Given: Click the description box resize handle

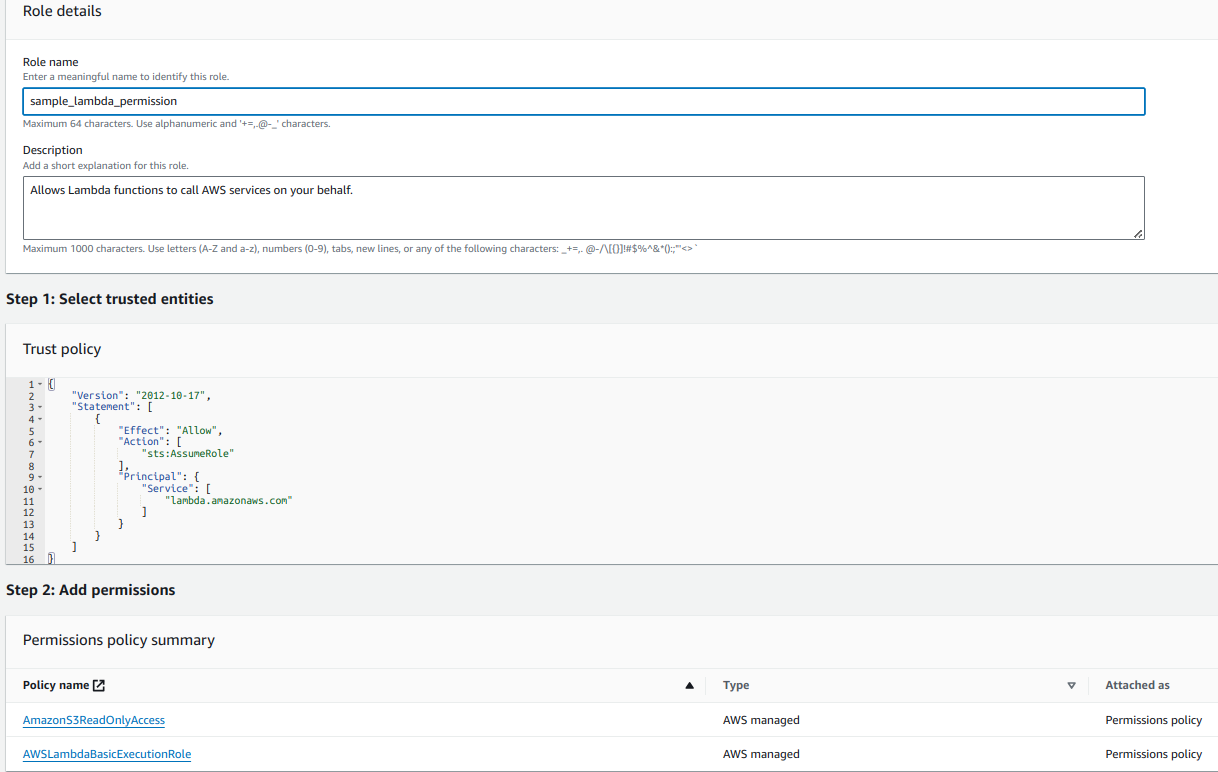Looking at the screenshot, I should tap(1138, 233).
